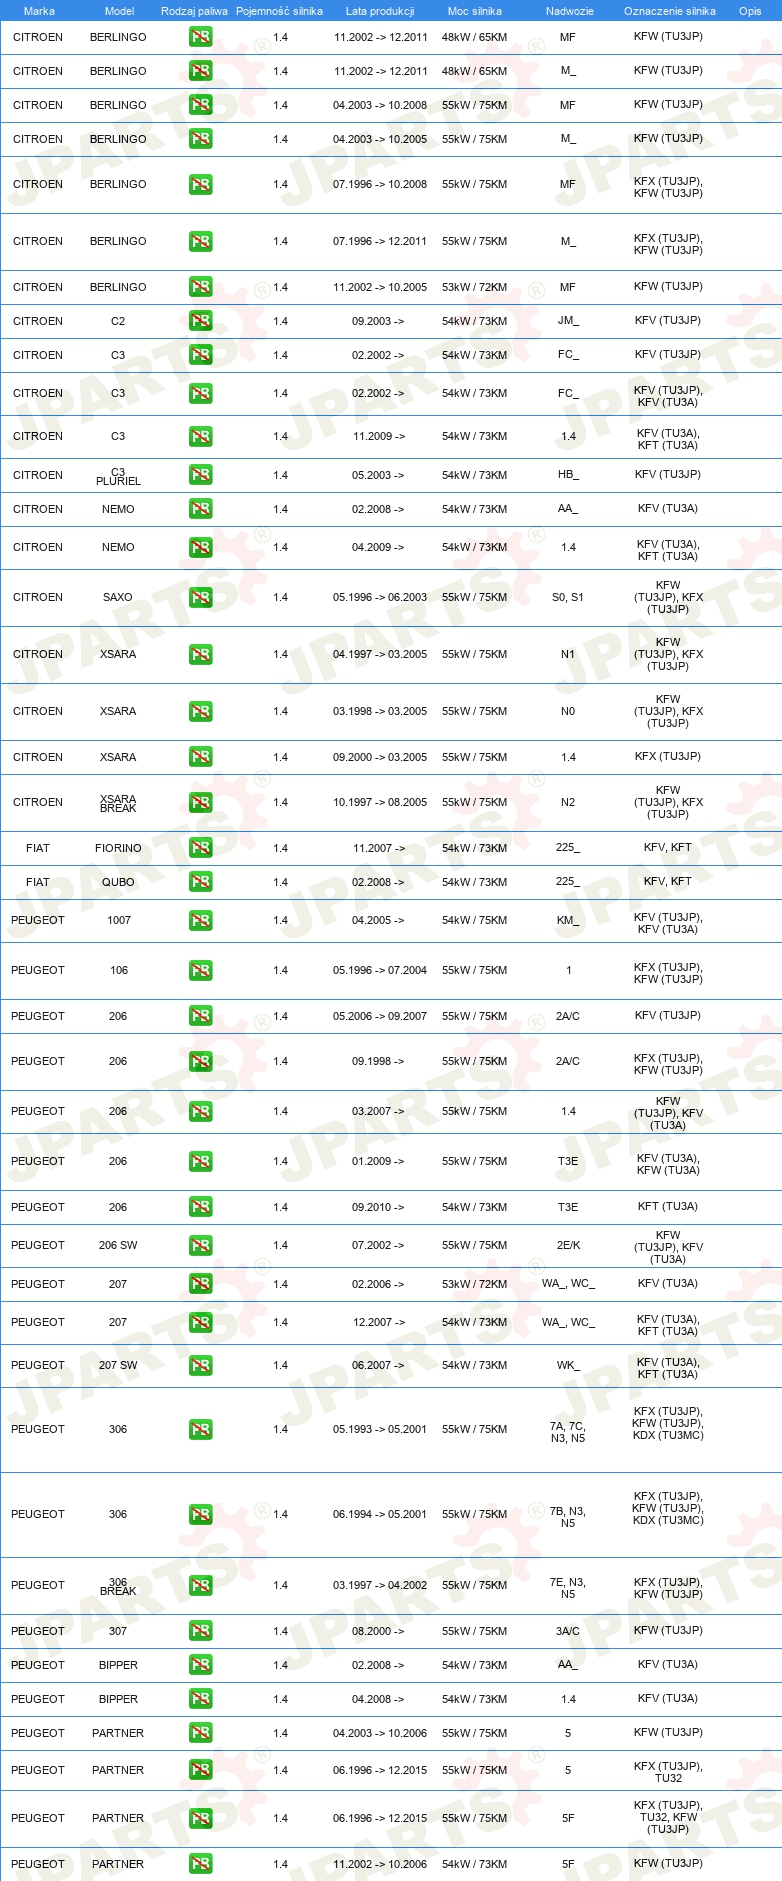This screenshot has height=1881, width=782.
Task: Click production years 06.1994 -> 05.2001
Action: [x=380, y=1514]
